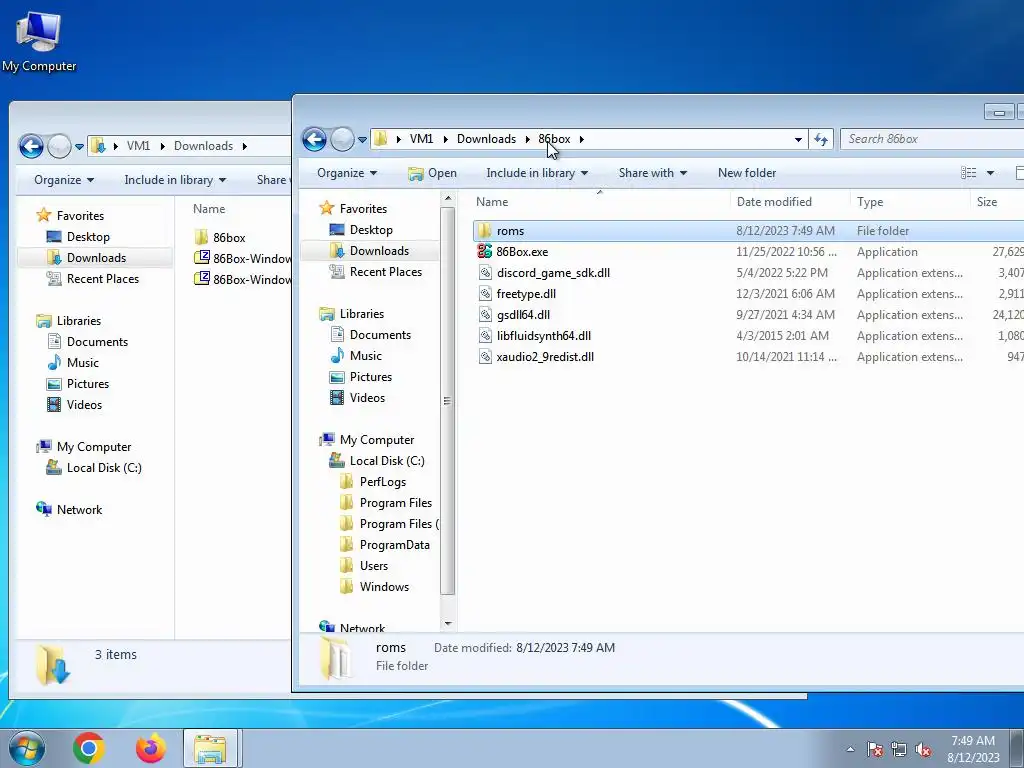Open Users folder in sidebar tree
This screenshot has height=768, width=1024.
click(x=374, y=566)
